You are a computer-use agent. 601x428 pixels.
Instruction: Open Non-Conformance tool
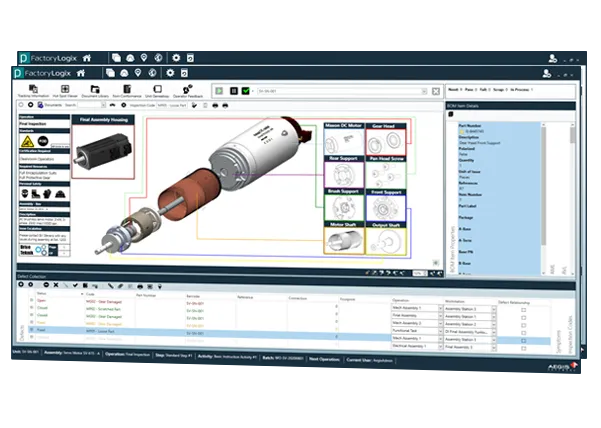[127, 91]
